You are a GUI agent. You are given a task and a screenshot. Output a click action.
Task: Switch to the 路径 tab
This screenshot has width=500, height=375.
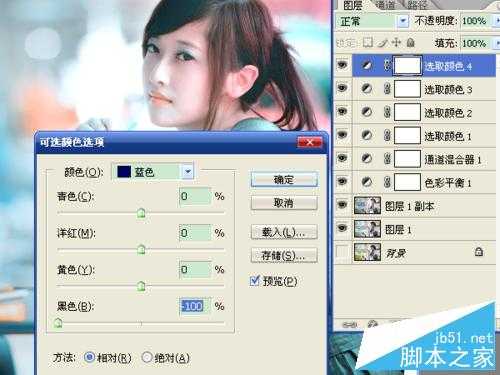[418, 5]
